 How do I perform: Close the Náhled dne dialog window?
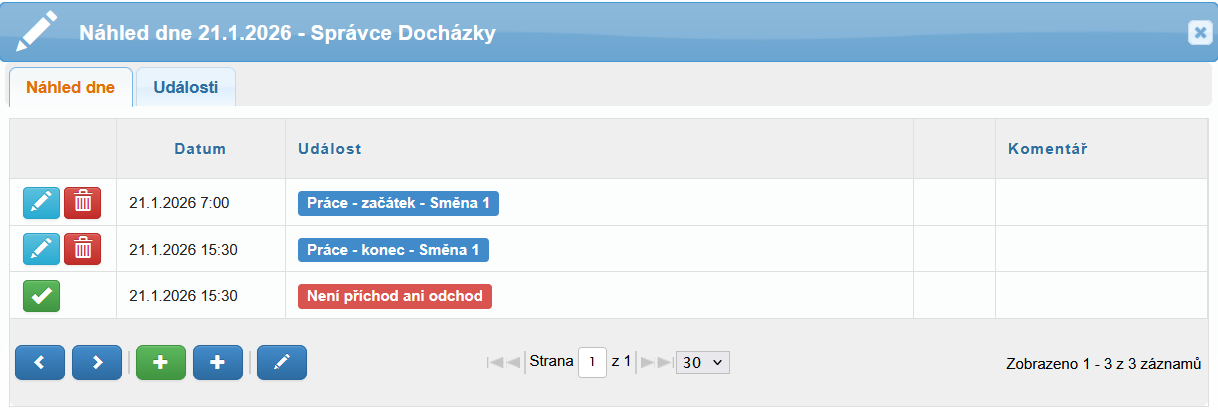tap(1200, 32)
